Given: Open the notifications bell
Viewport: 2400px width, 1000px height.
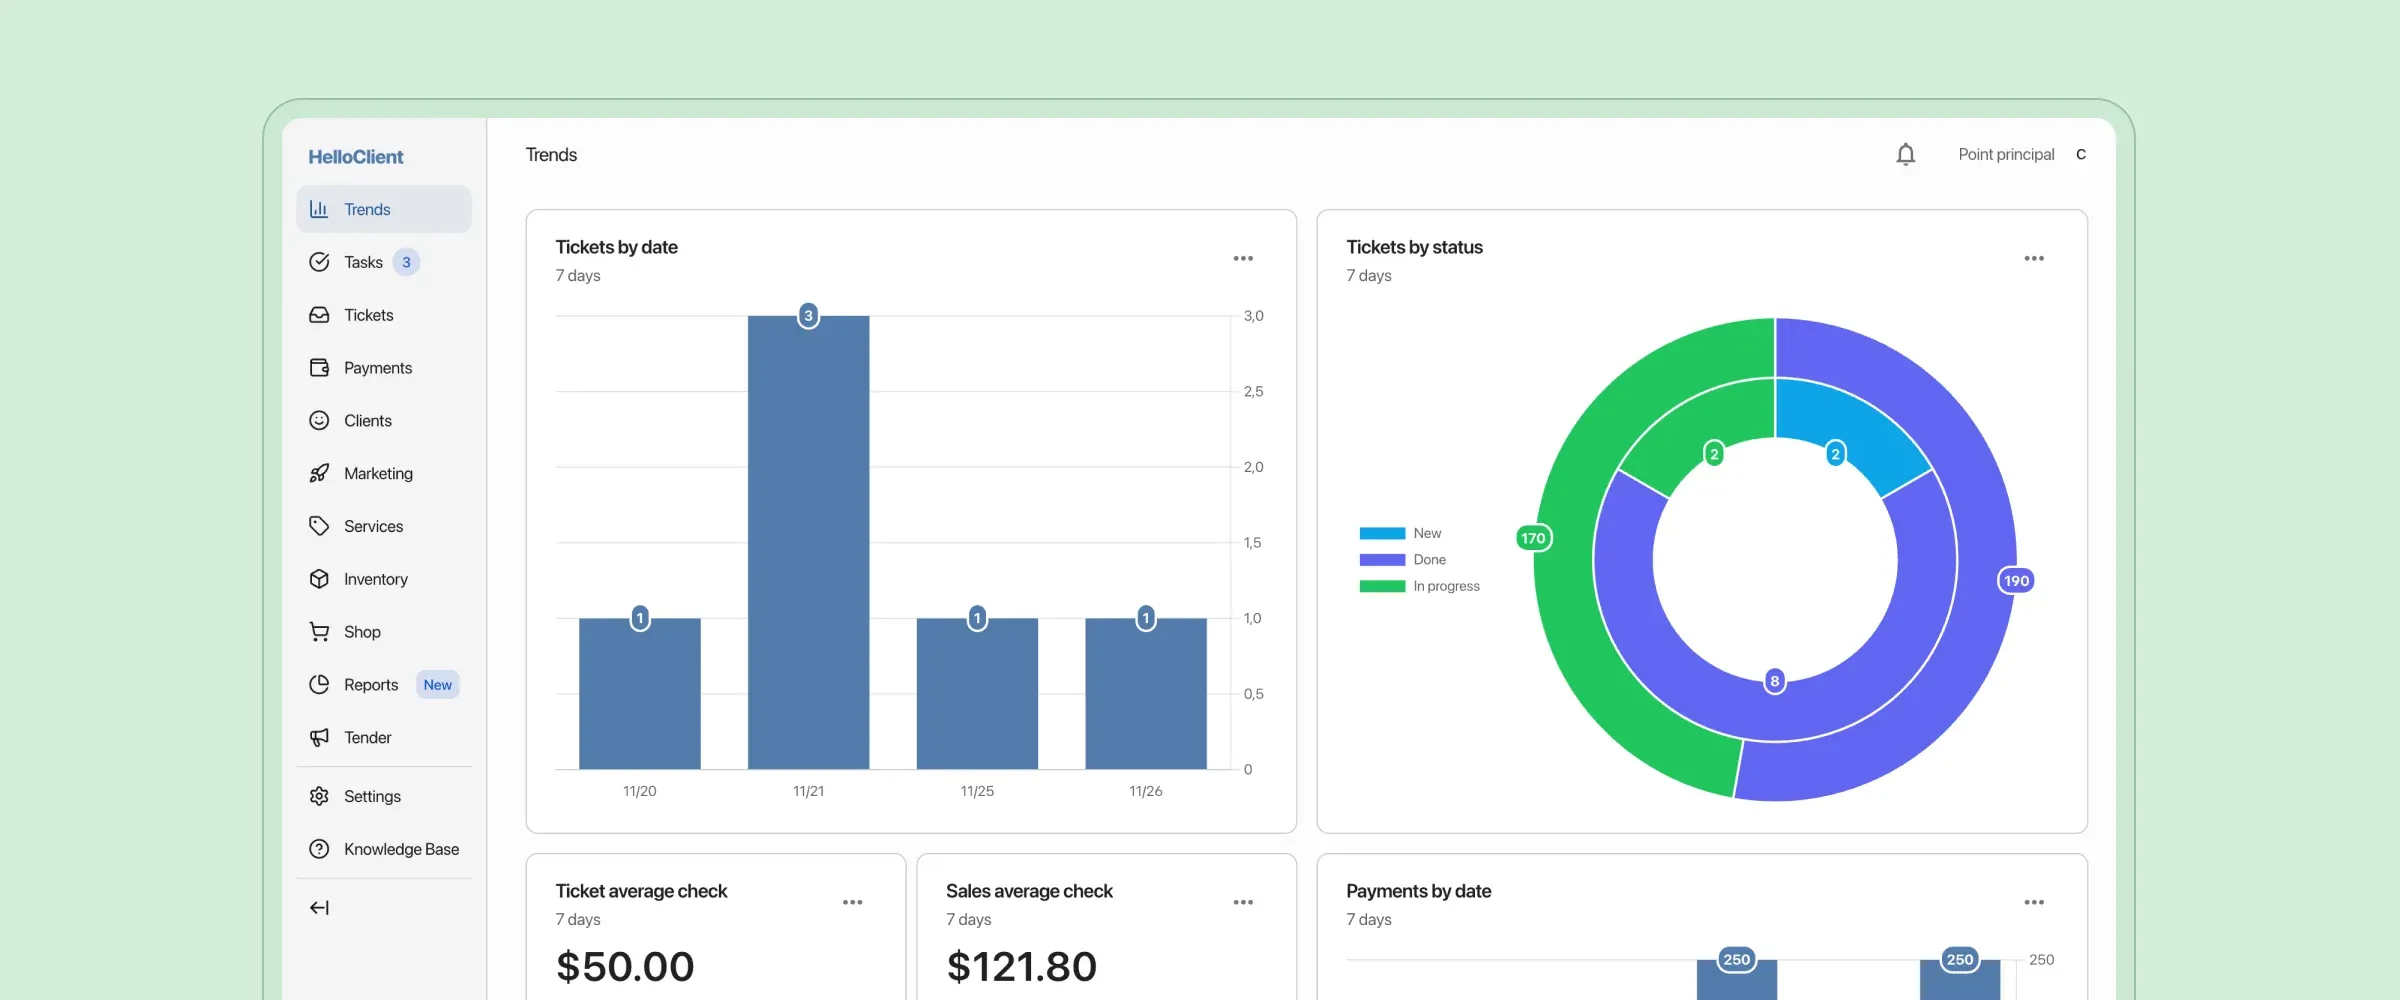Looking at the screenshot, I should pyautogui.click(x=1905, y=154).
